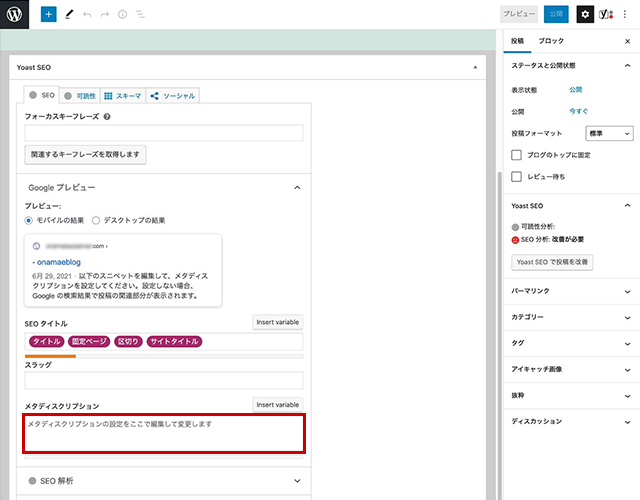This screenshot has height=500, width=640.
Task: Collapse the Yoast SEO sidebar panel
Action: coord(571,206)
